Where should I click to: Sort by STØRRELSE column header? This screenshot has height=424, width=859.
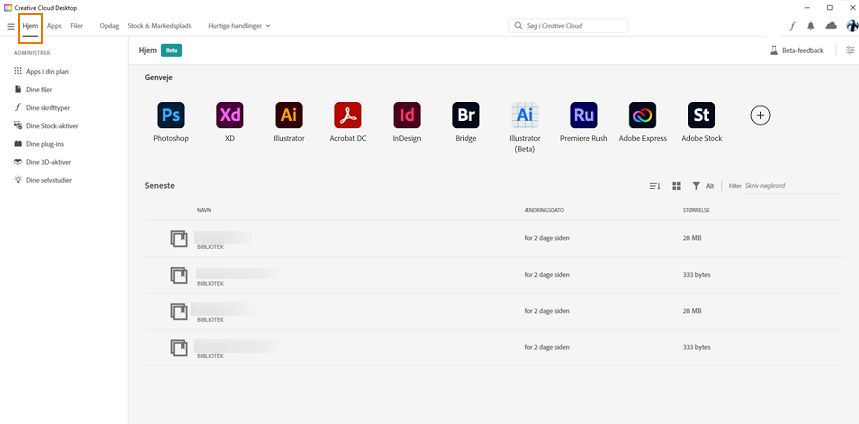[694, 210]
